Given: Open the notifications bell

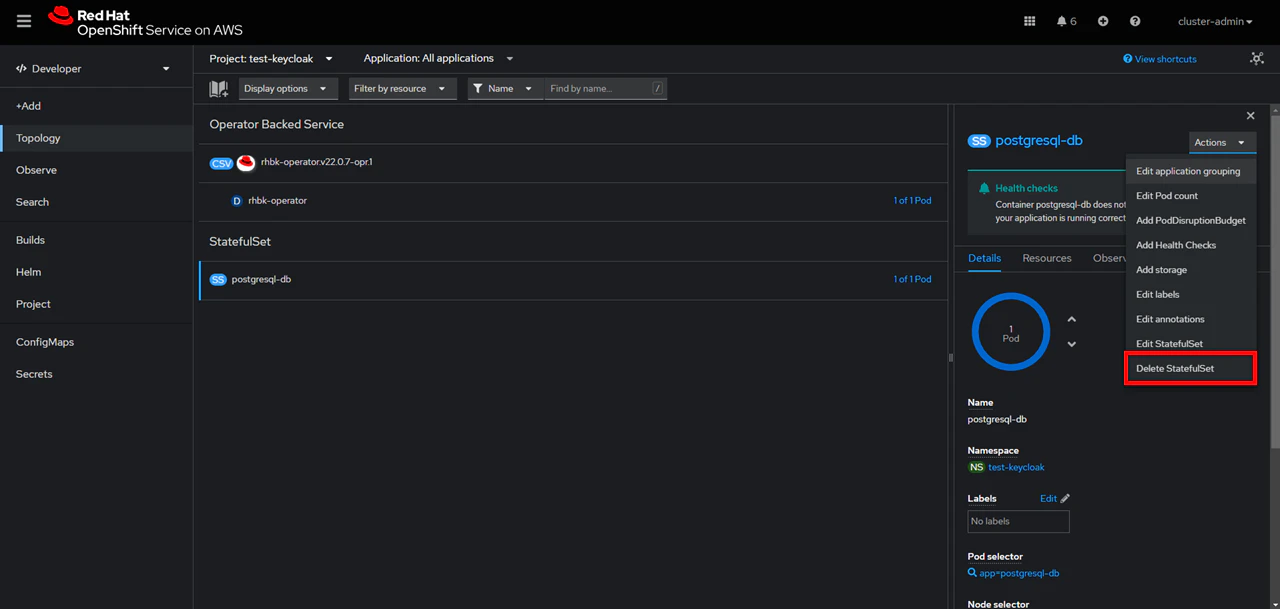Looking at the screenshot, I should pyautogui.click(x=1062, y=21).
